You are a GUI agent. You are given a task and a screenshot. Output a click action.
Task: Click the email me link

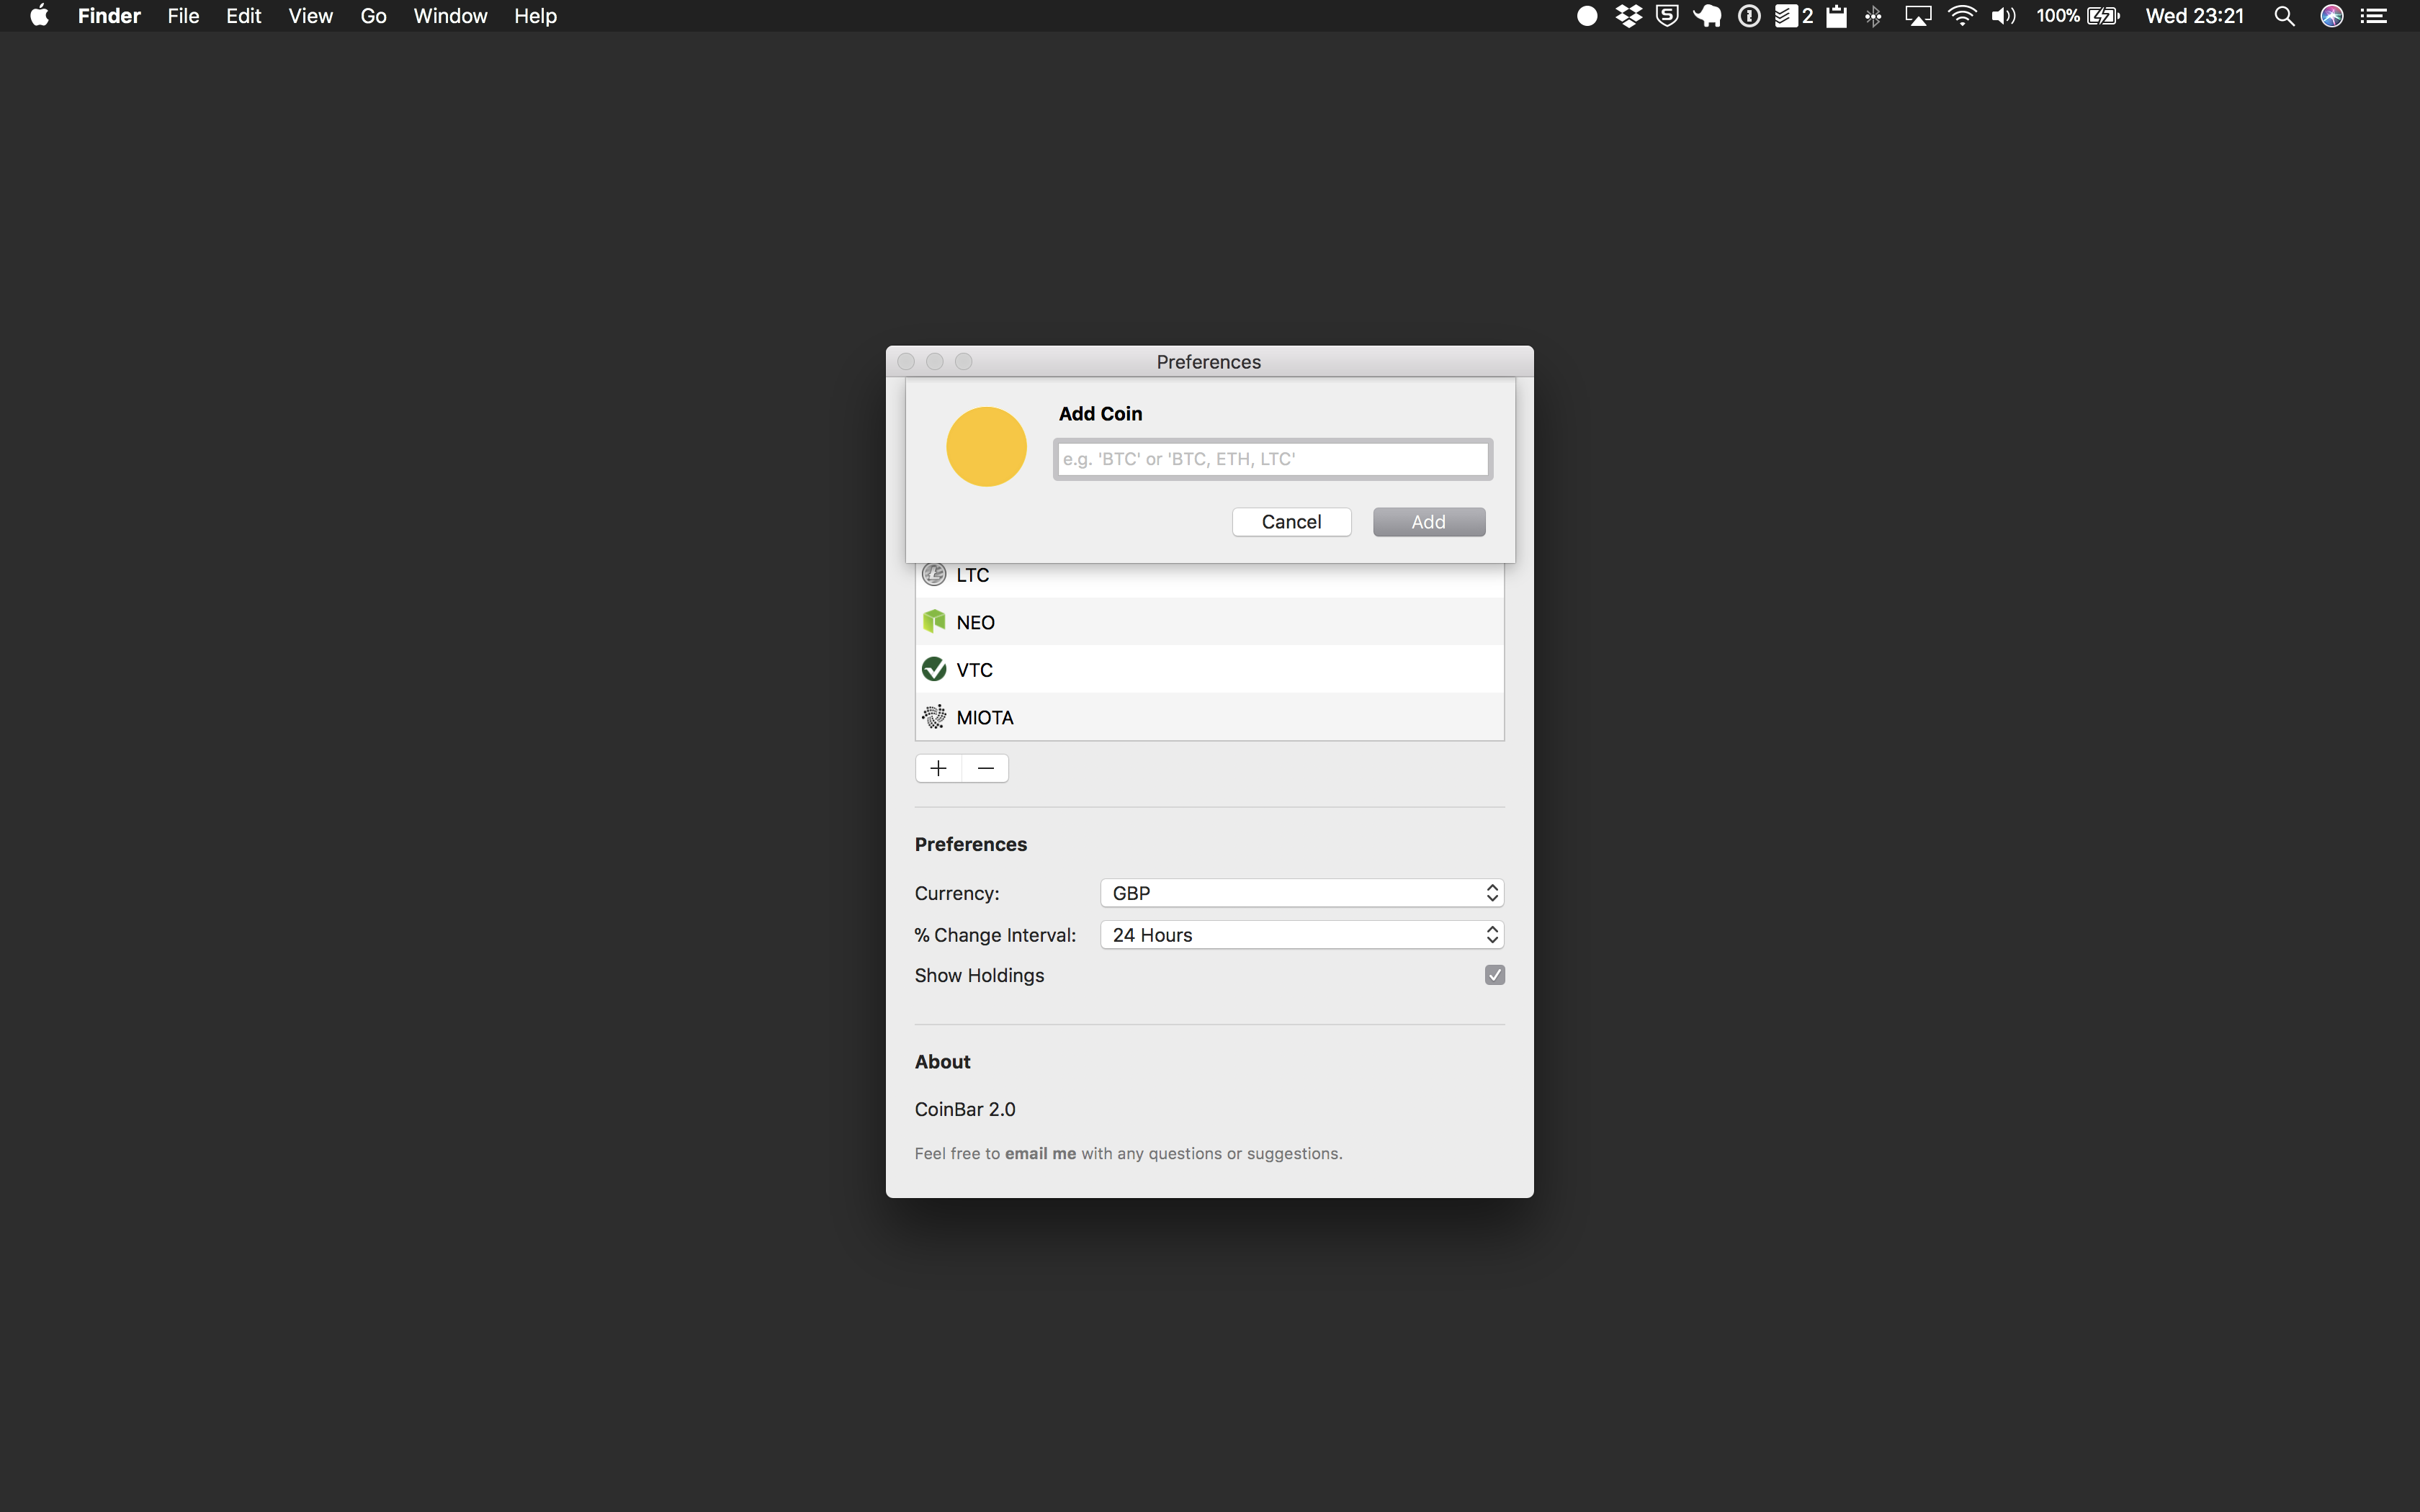[1040, 1153]
